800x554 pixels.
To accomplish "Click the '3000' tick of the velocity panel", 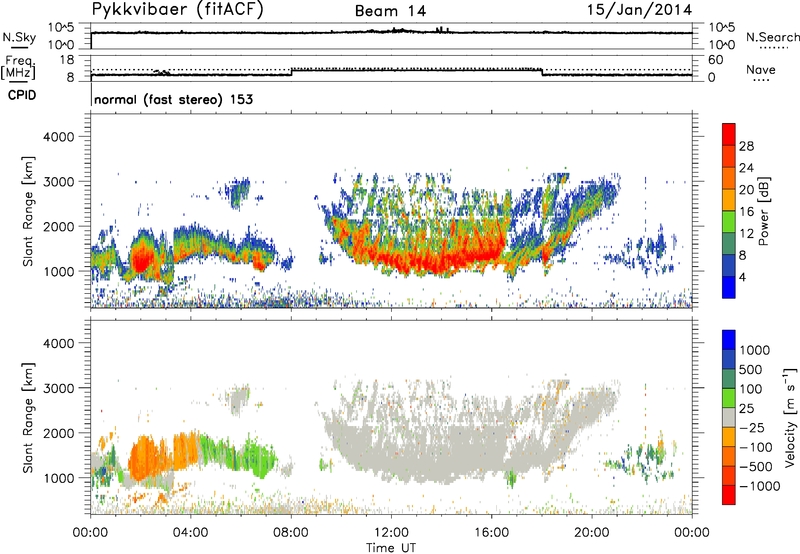I will click(x=58, y=388).
